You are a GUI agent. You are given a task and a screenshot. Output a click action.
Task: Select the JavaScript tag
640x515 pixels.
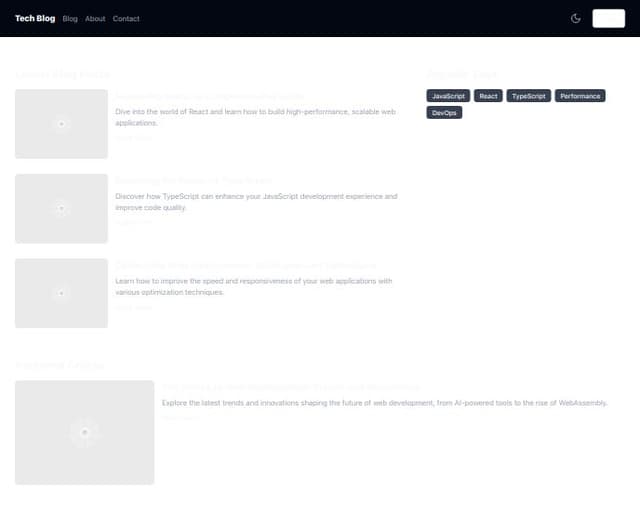click(x=448, y=96)
